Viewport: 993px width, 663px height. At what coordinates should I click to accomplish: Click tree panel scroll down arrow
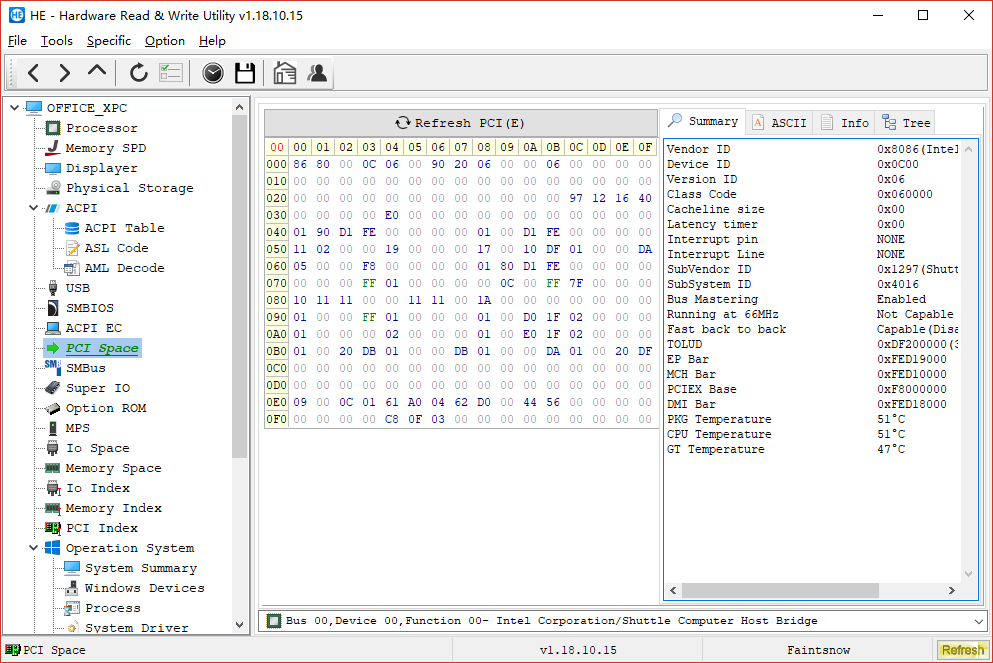click(x=239, y=624)
